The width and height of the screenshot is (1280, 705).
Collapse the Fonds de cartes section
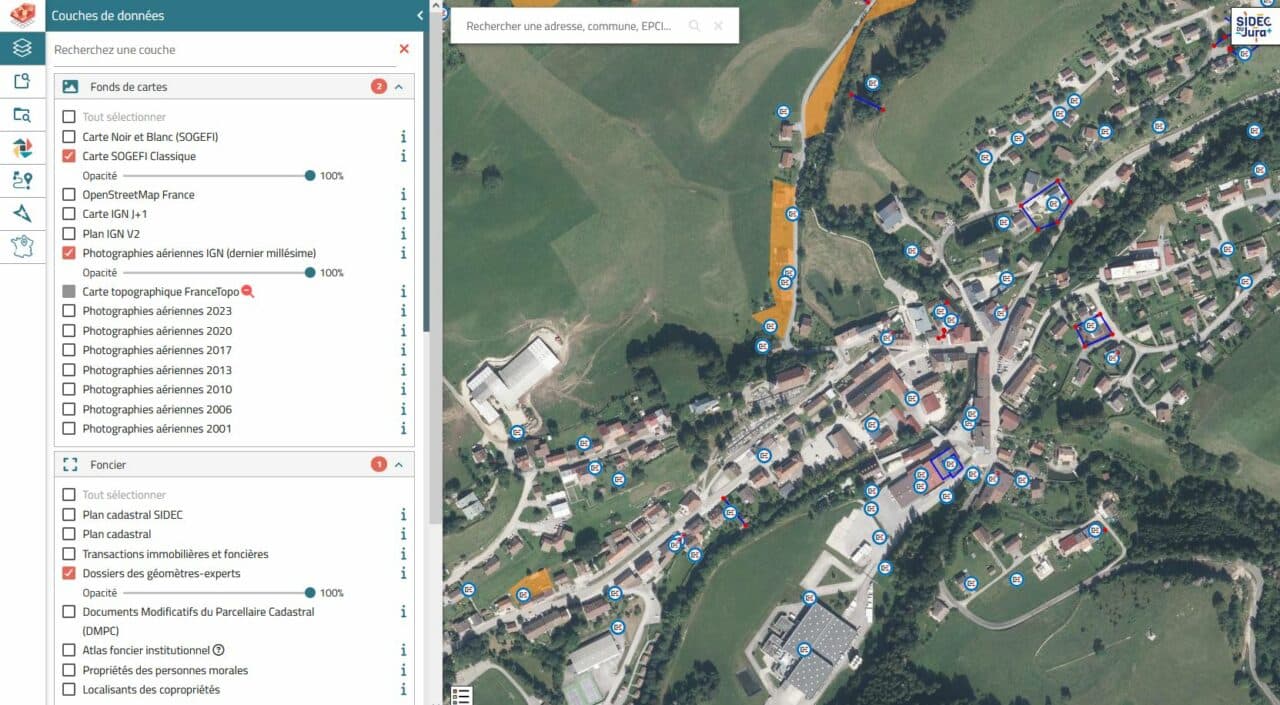pyautogui.click(x=398, y=86)
